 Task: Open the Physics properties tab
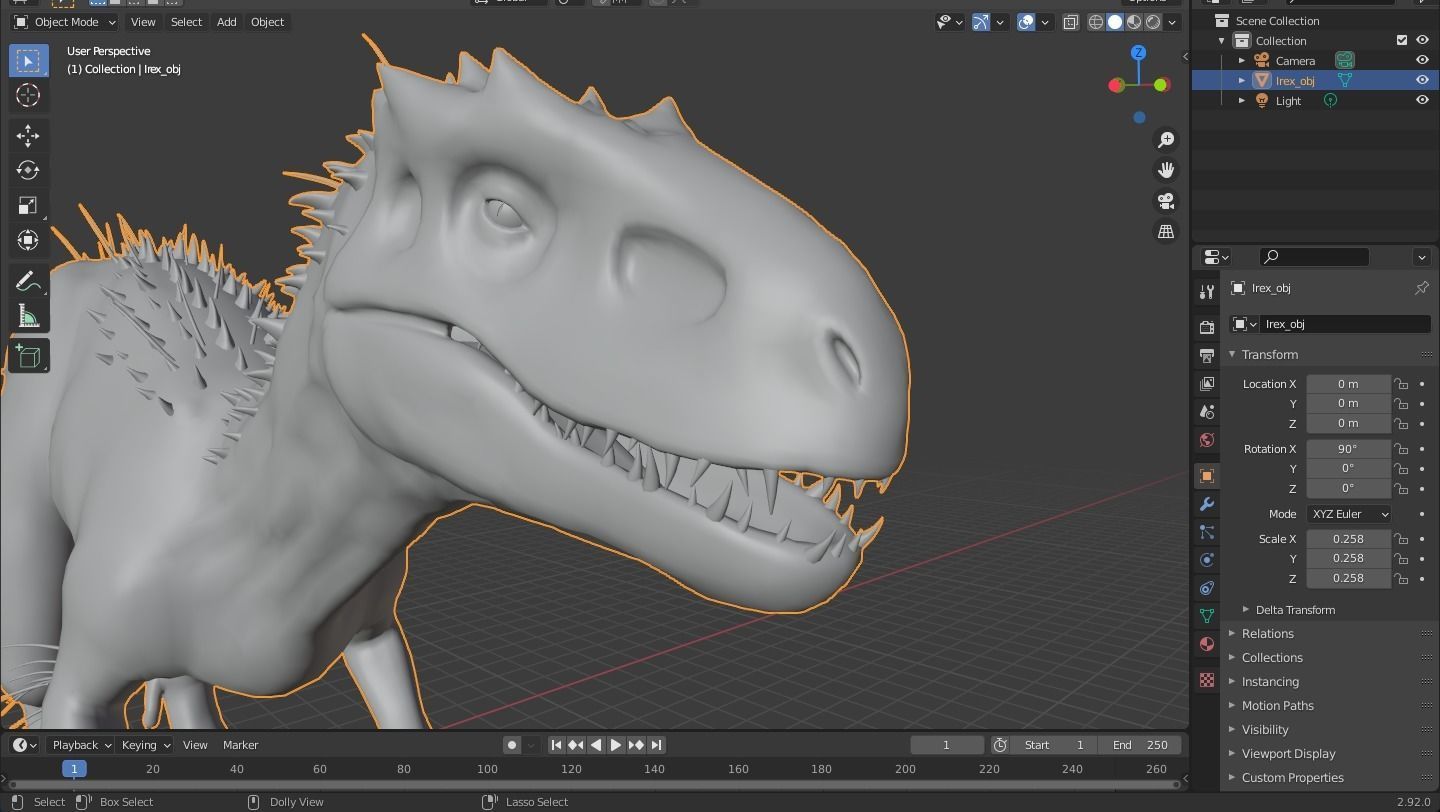coord(1207,560)
